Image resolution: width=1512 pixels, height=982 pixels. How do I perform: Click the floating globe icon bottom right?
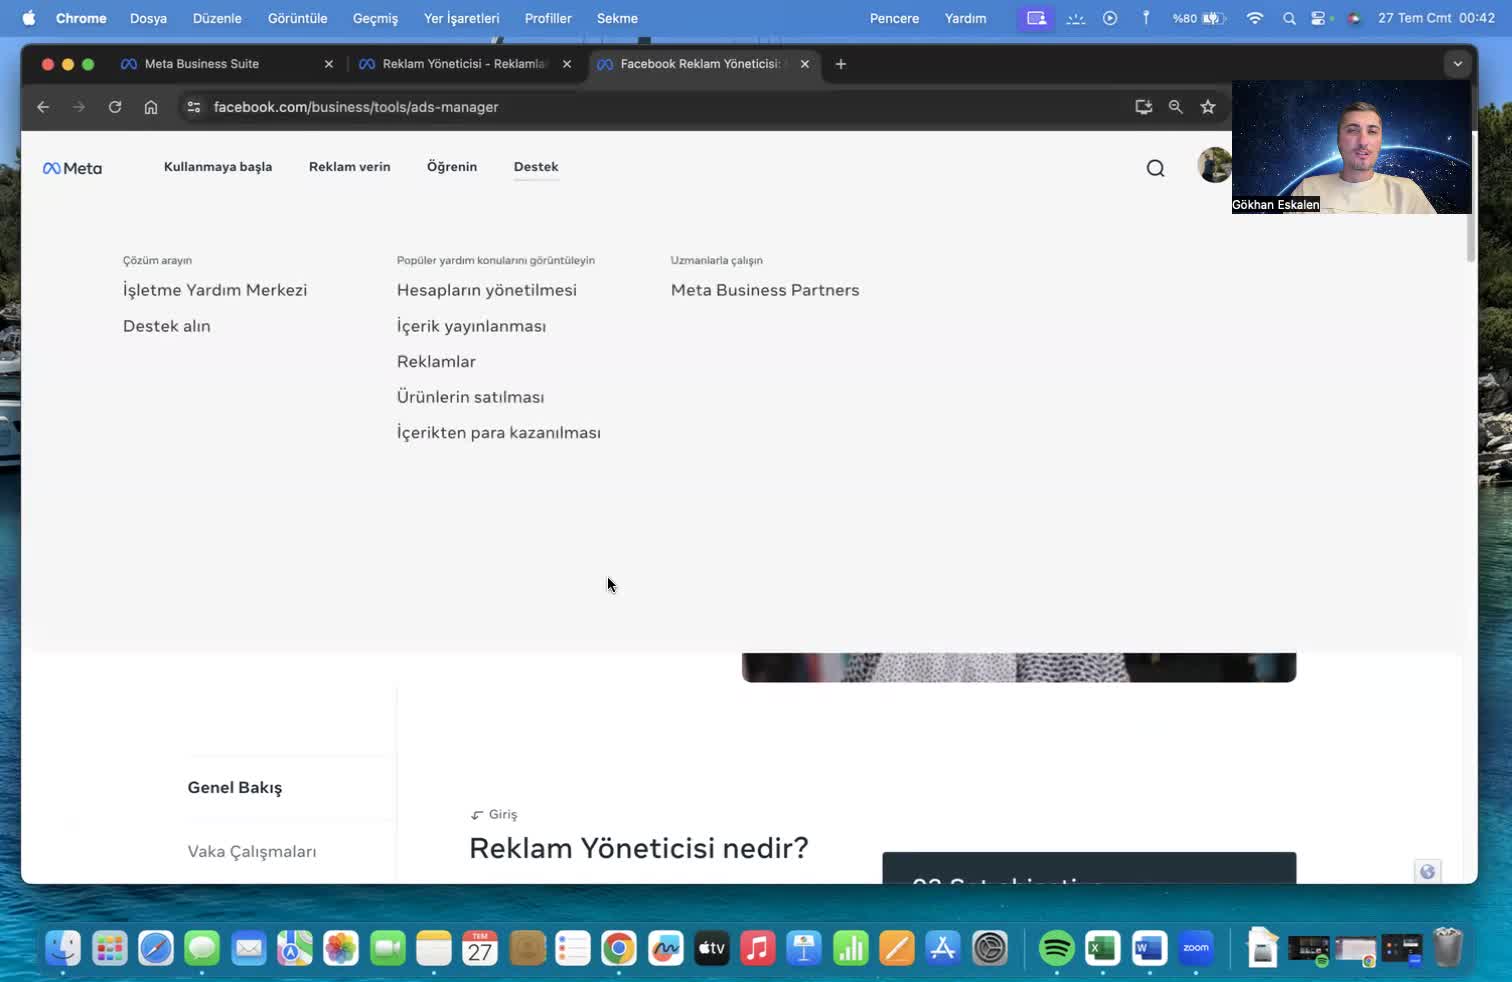[1428, 871]
